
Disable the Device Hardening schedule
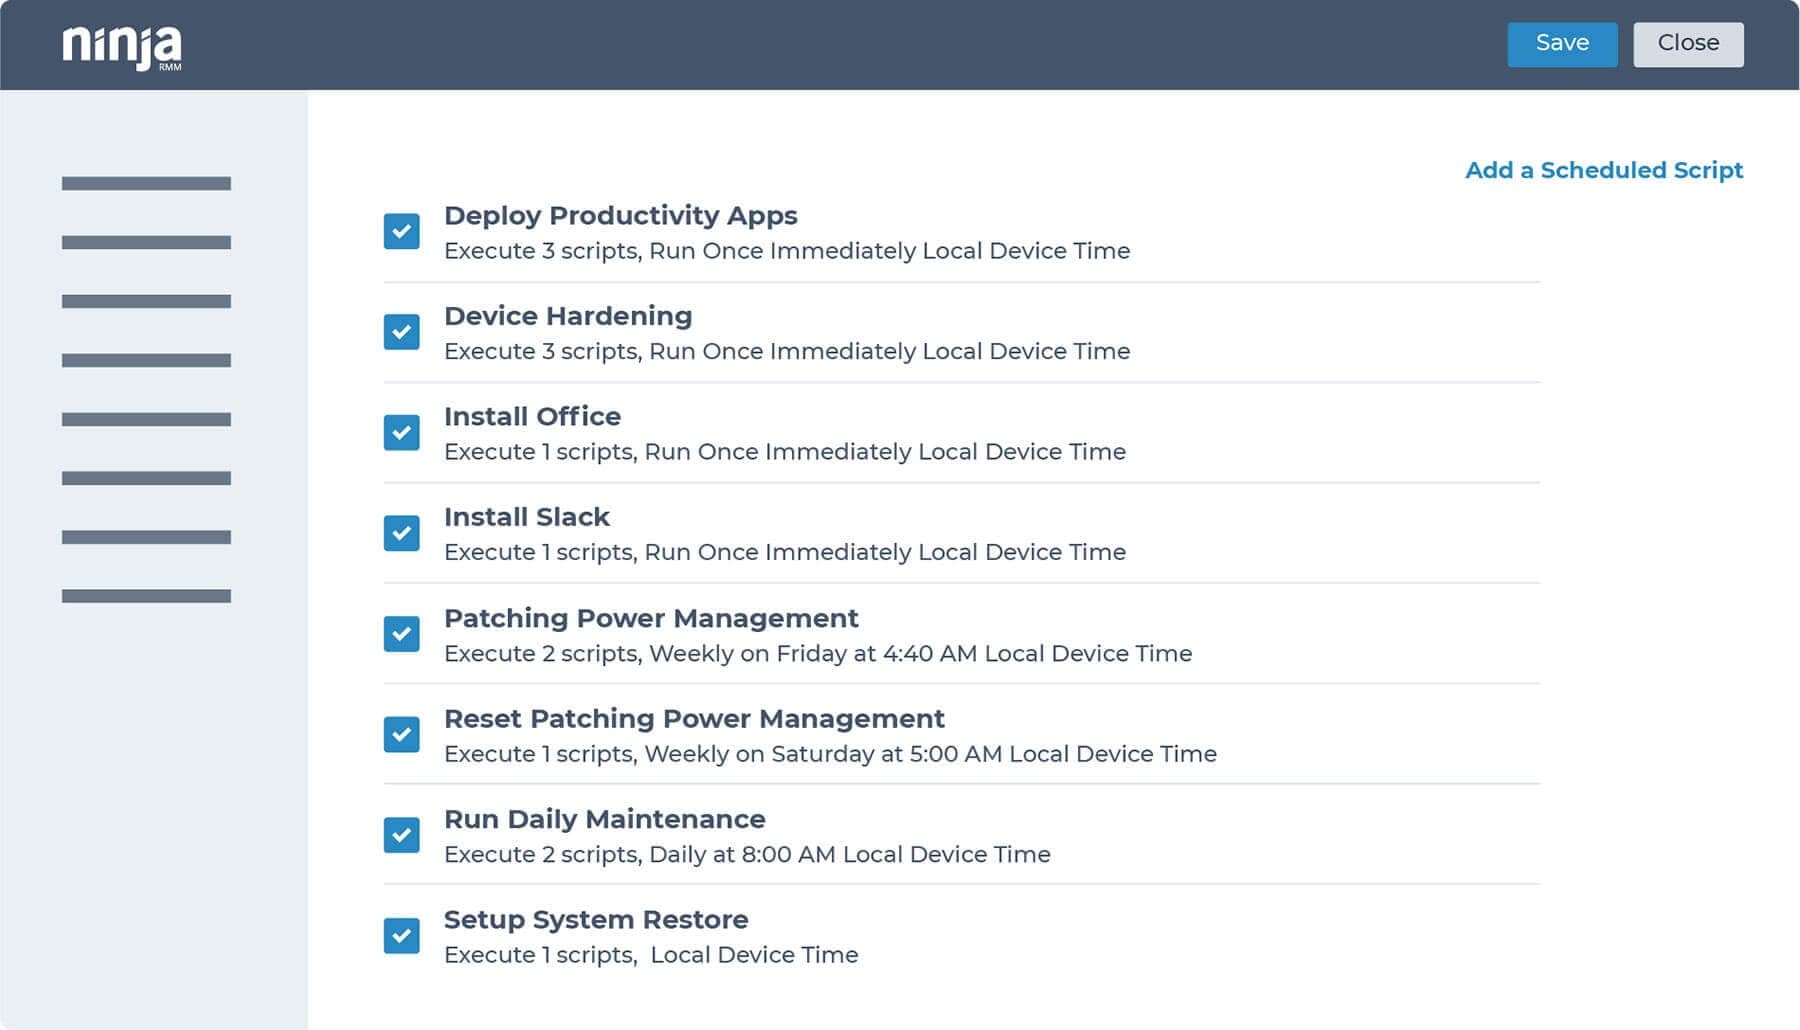(x=402, y=331)
